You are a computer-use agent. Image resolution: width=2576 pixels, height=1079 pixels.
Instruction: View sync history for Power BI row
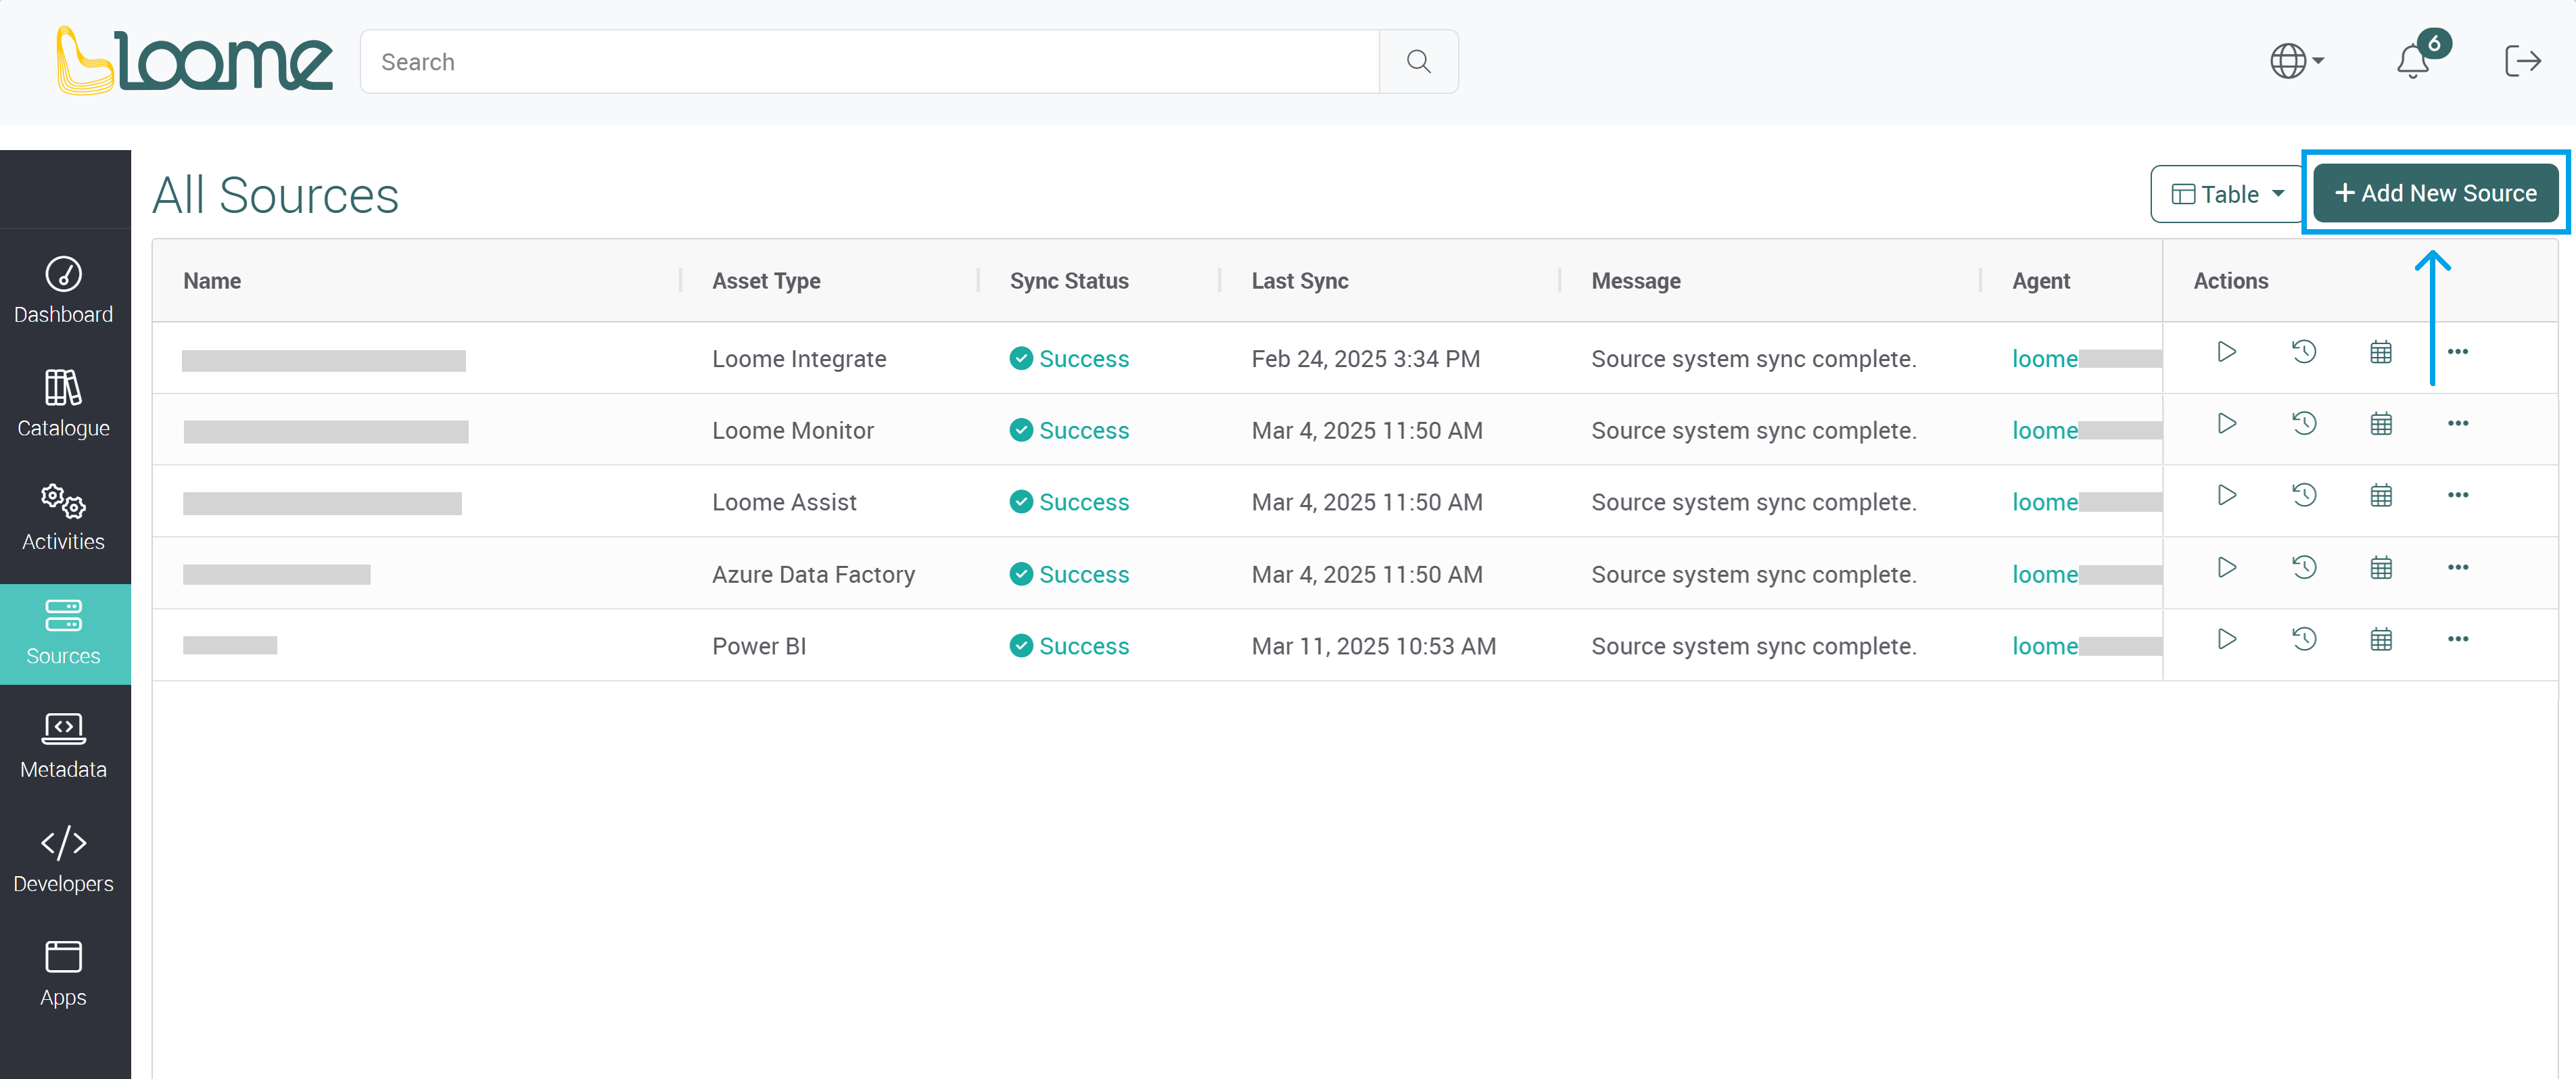coord(2304,639)
